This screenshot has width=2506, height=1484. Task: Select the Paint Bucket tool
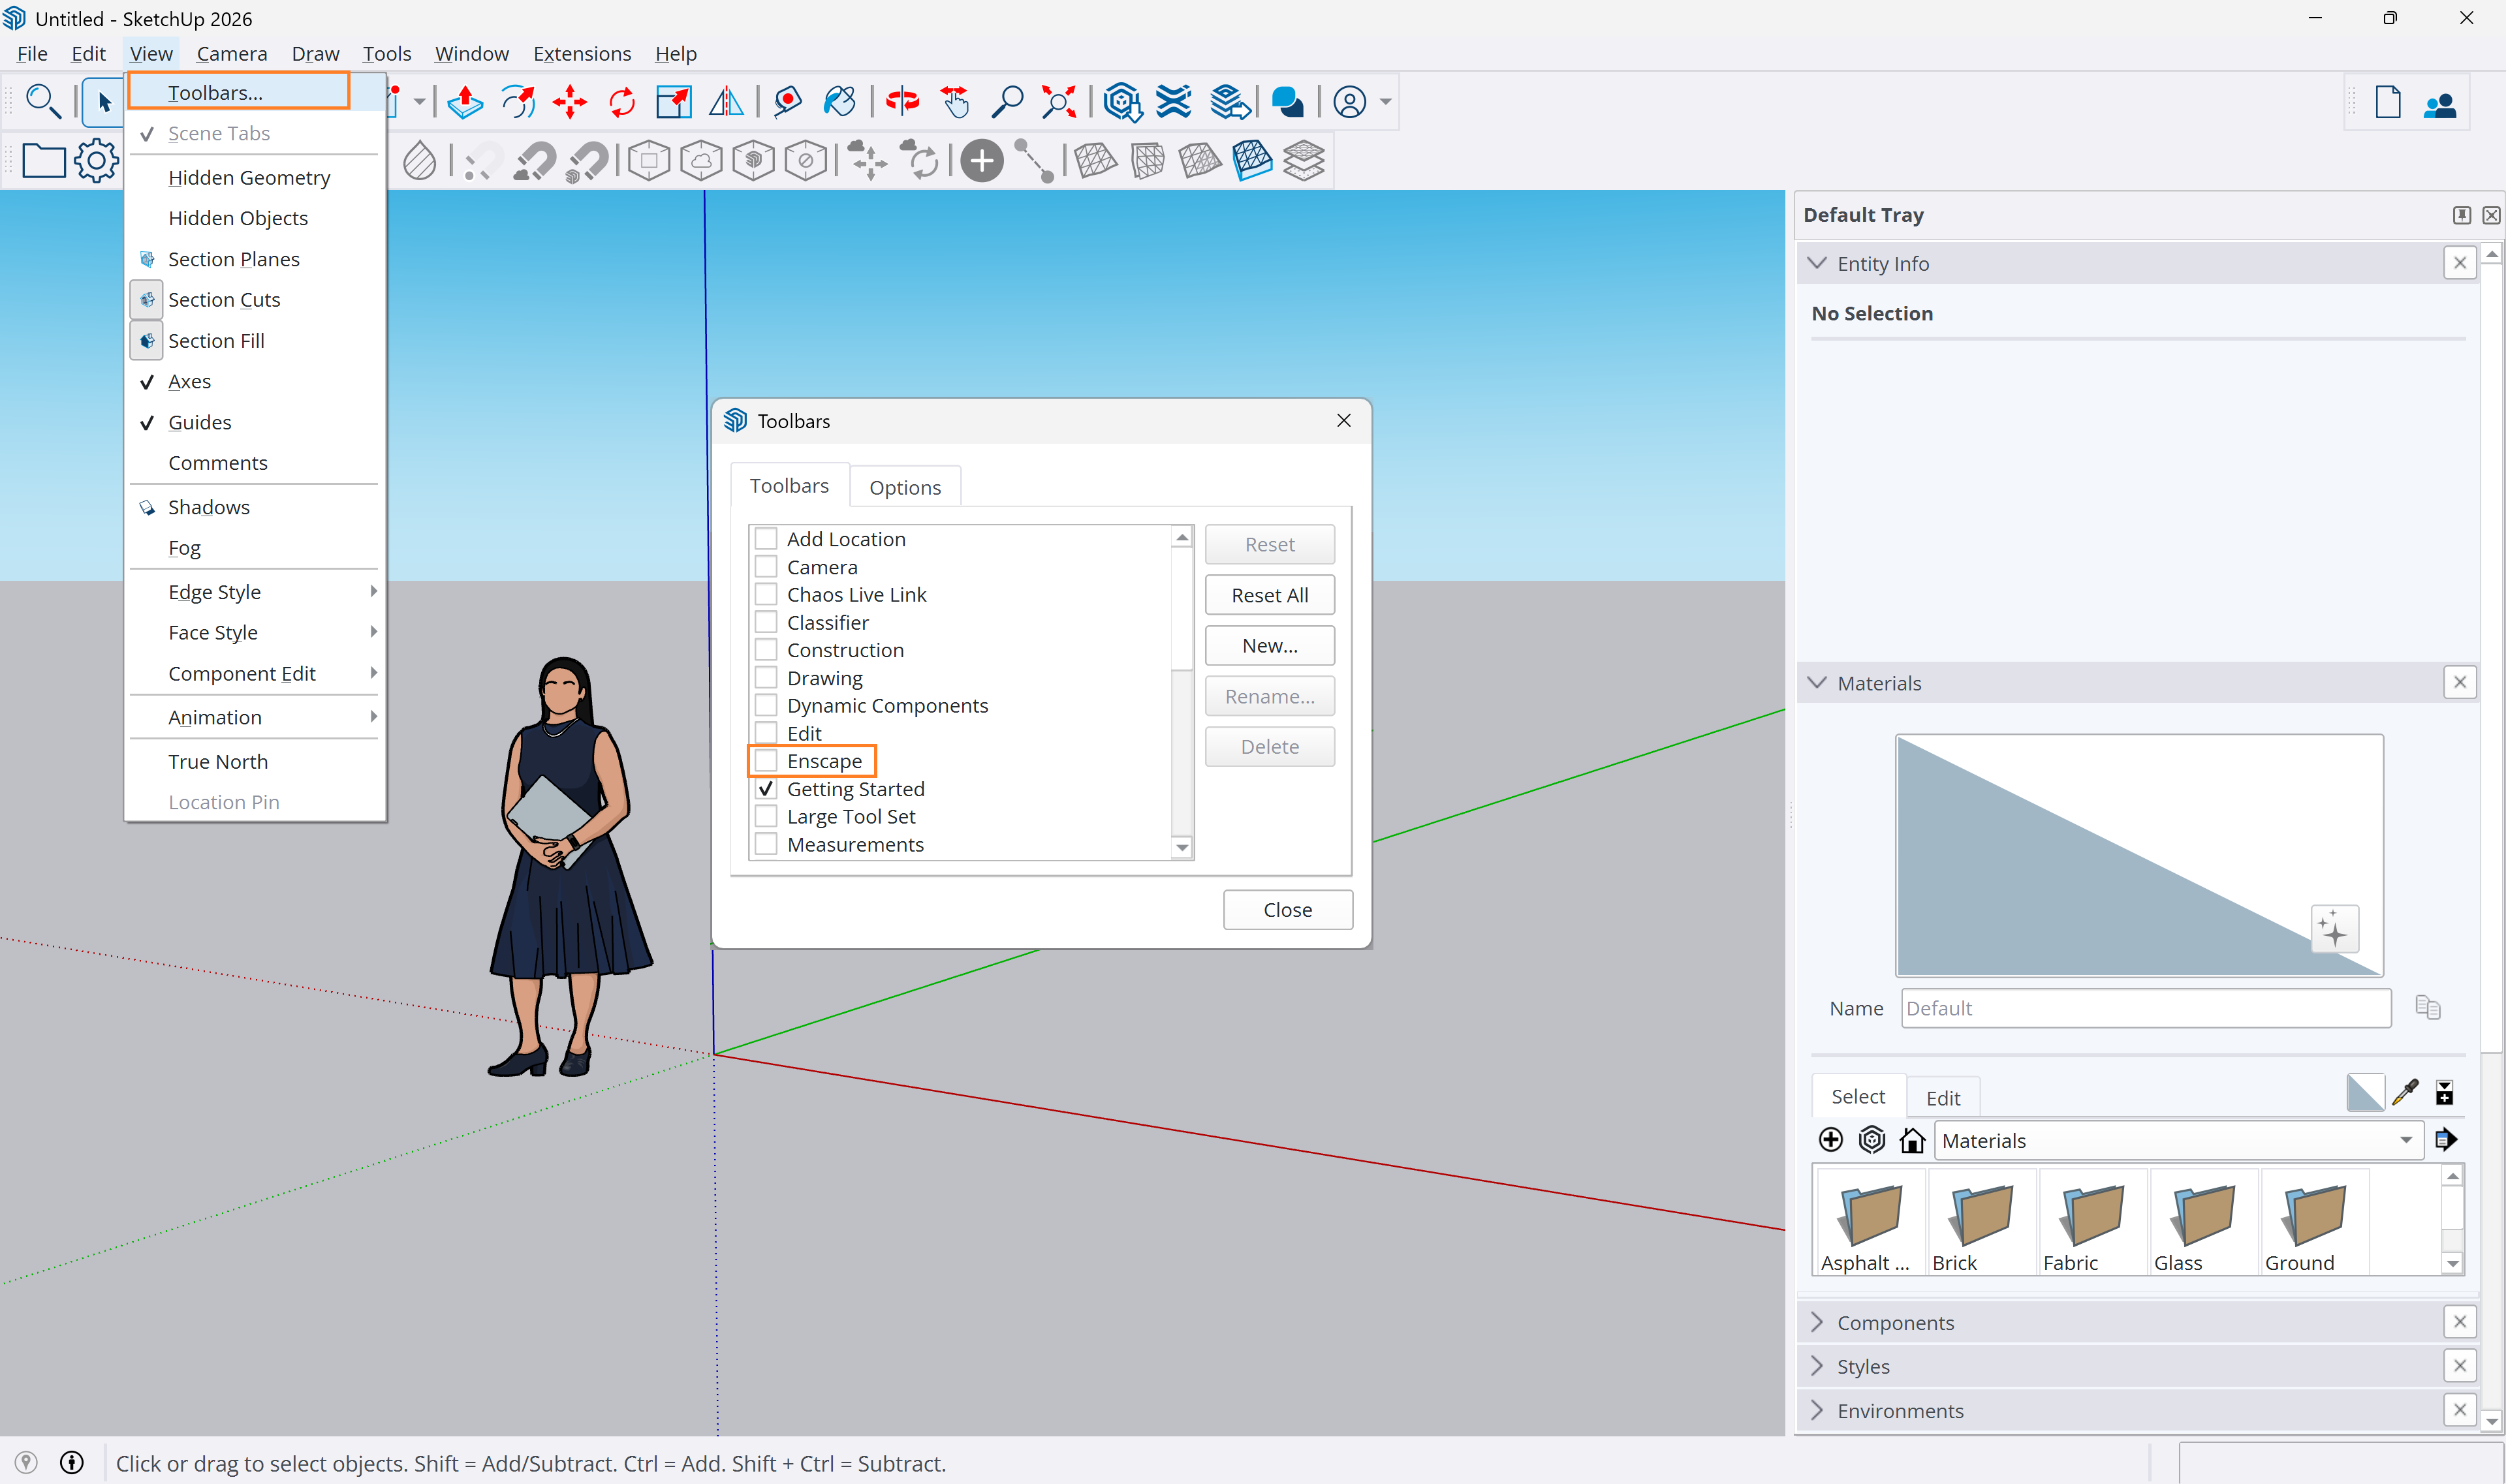(840, 102)
